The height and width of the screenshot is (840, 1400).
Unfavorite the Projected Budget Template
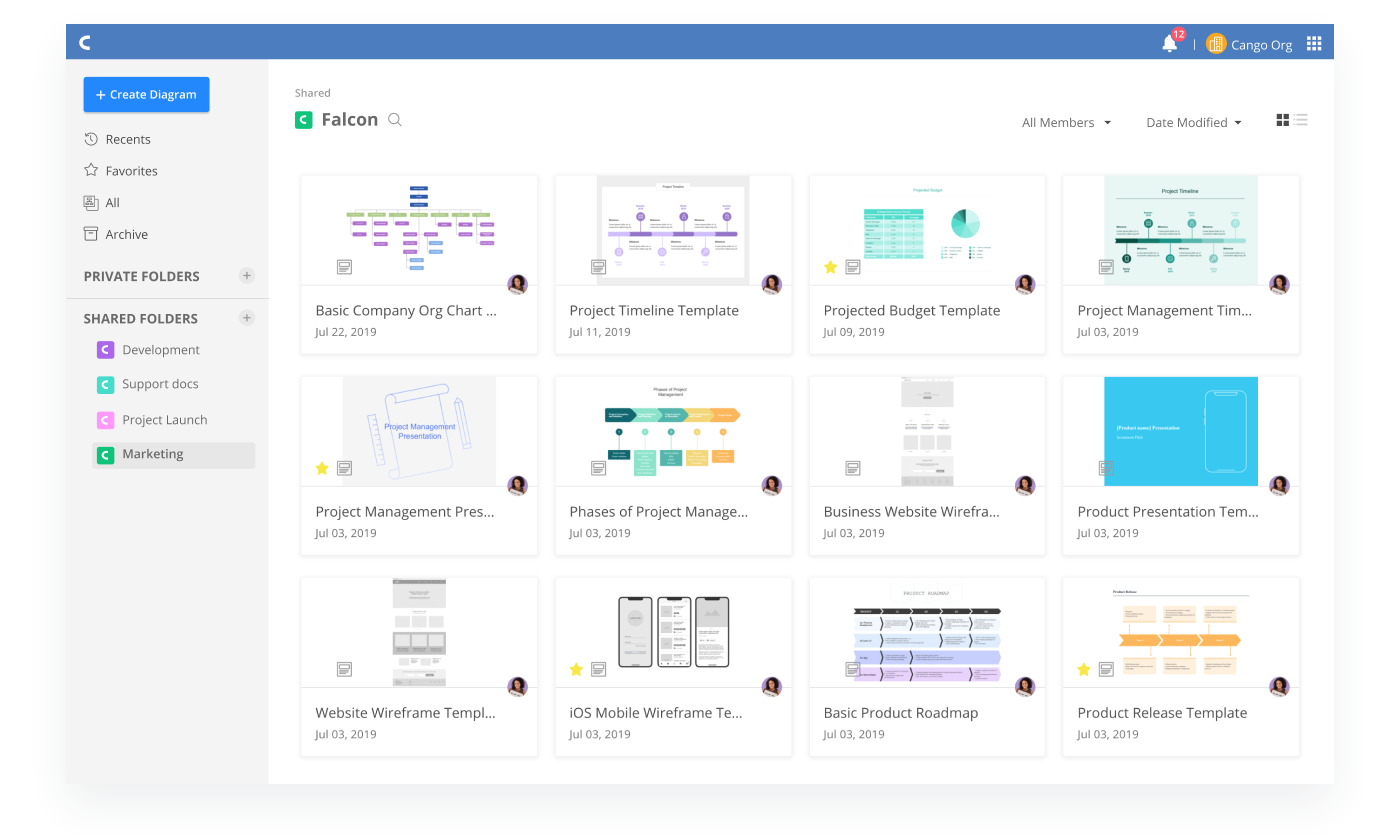tap(829, 266)
